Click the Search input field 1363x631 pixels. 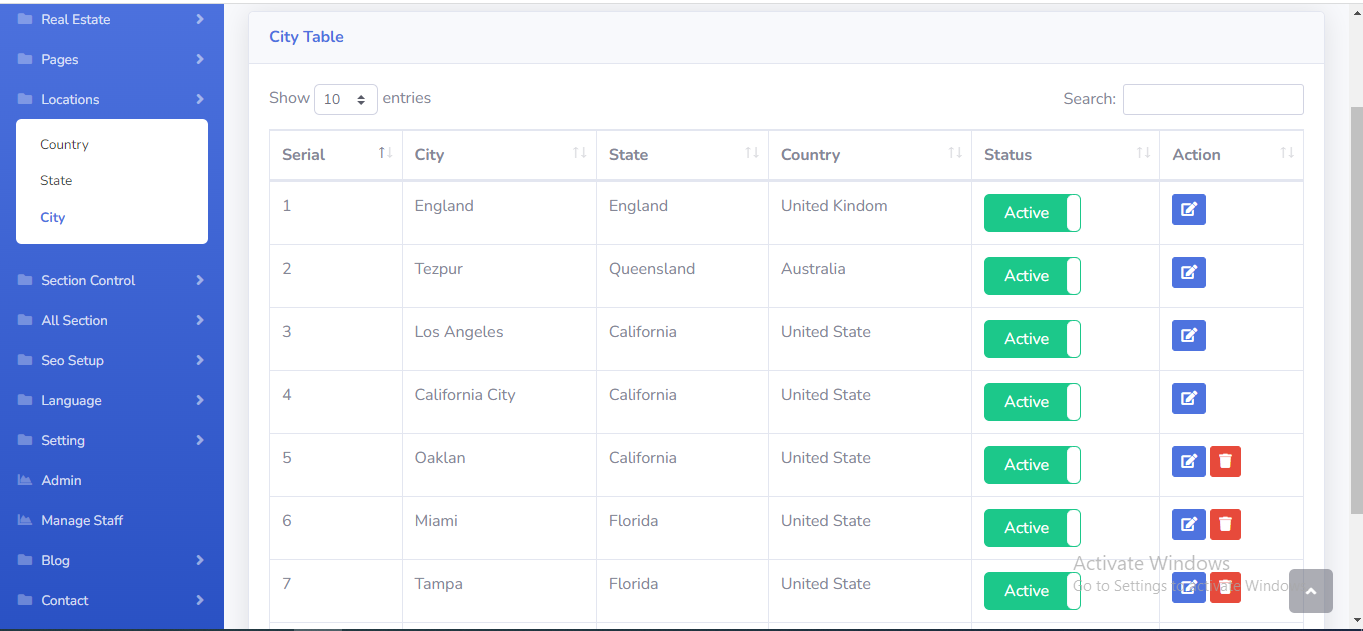1212,99
